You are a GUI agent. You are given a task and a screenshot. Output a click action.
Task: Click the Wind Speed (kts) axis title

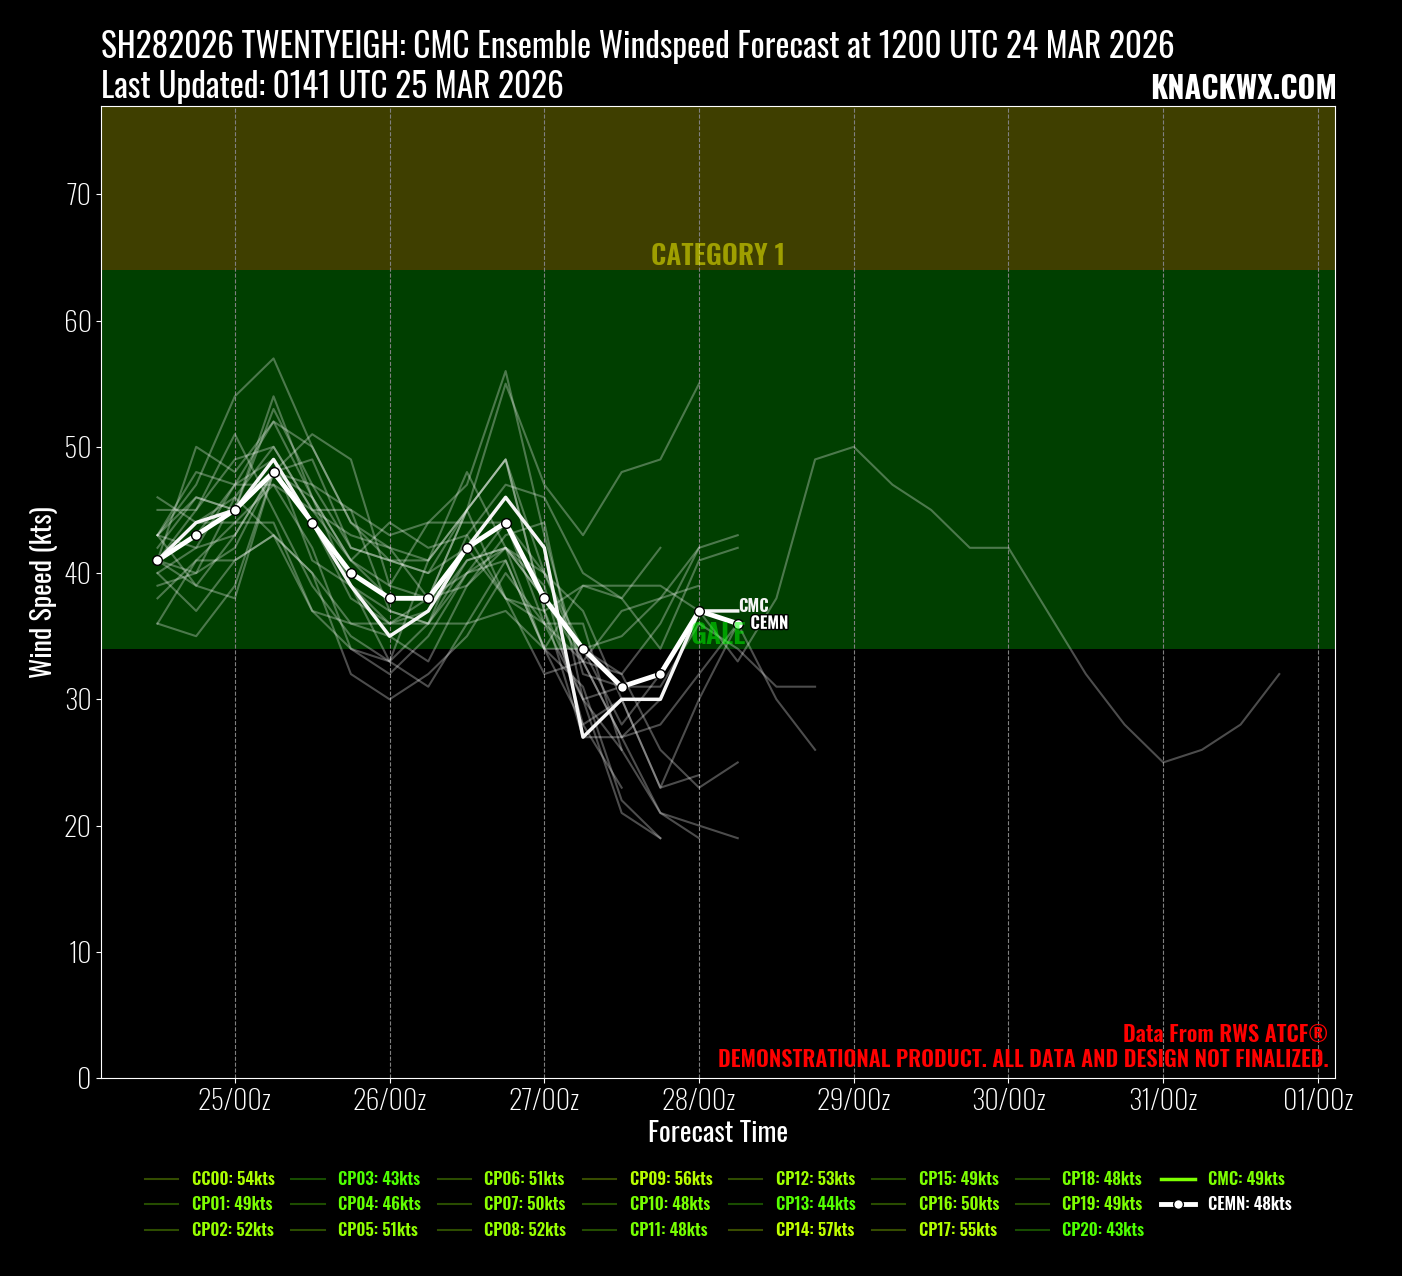tap(41, 592)
